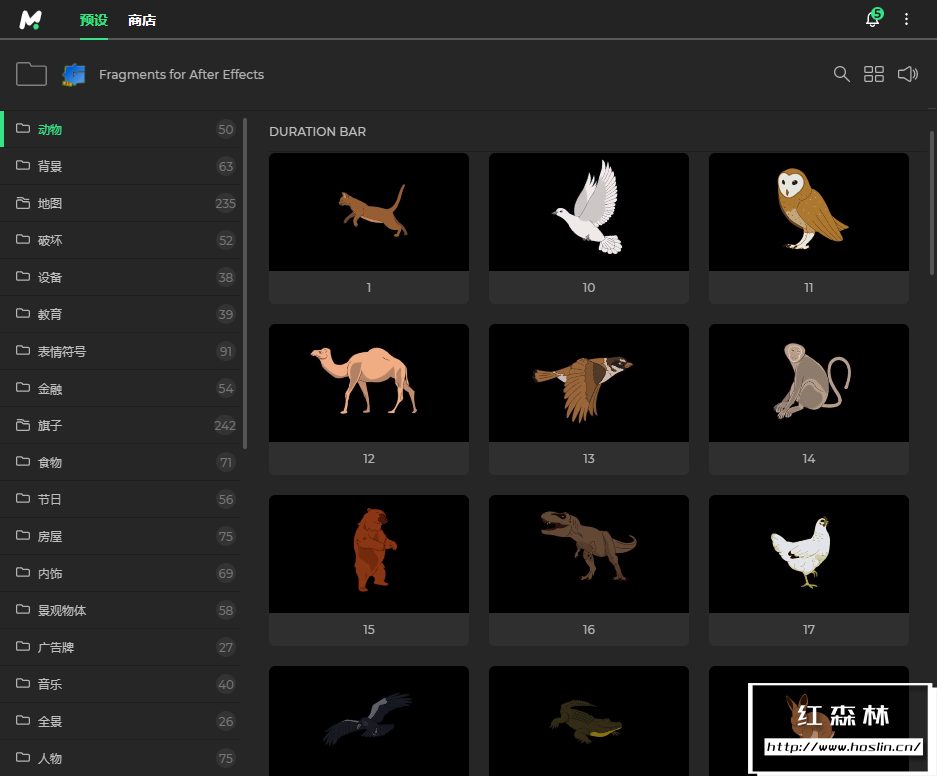Switch to the 商店 tab
937x776 pixels.
[x=142, y=20]
